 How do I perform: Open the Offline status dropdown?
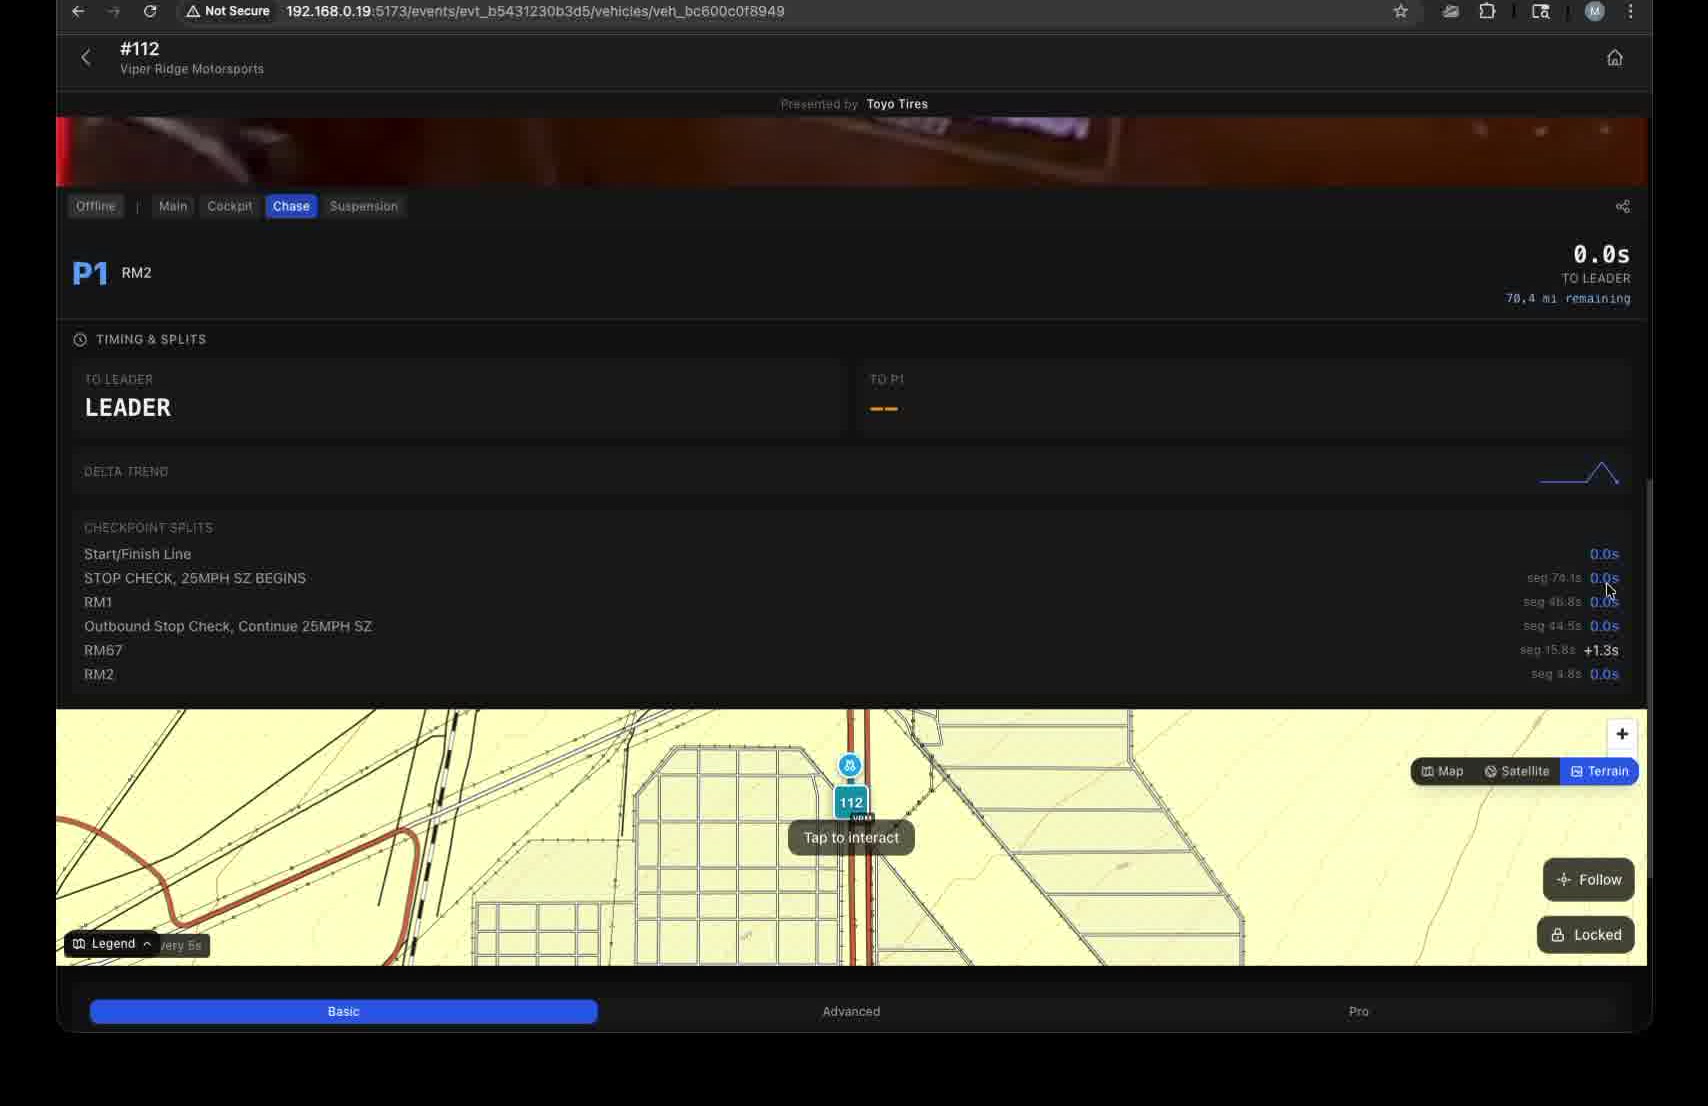pos(95,206)
